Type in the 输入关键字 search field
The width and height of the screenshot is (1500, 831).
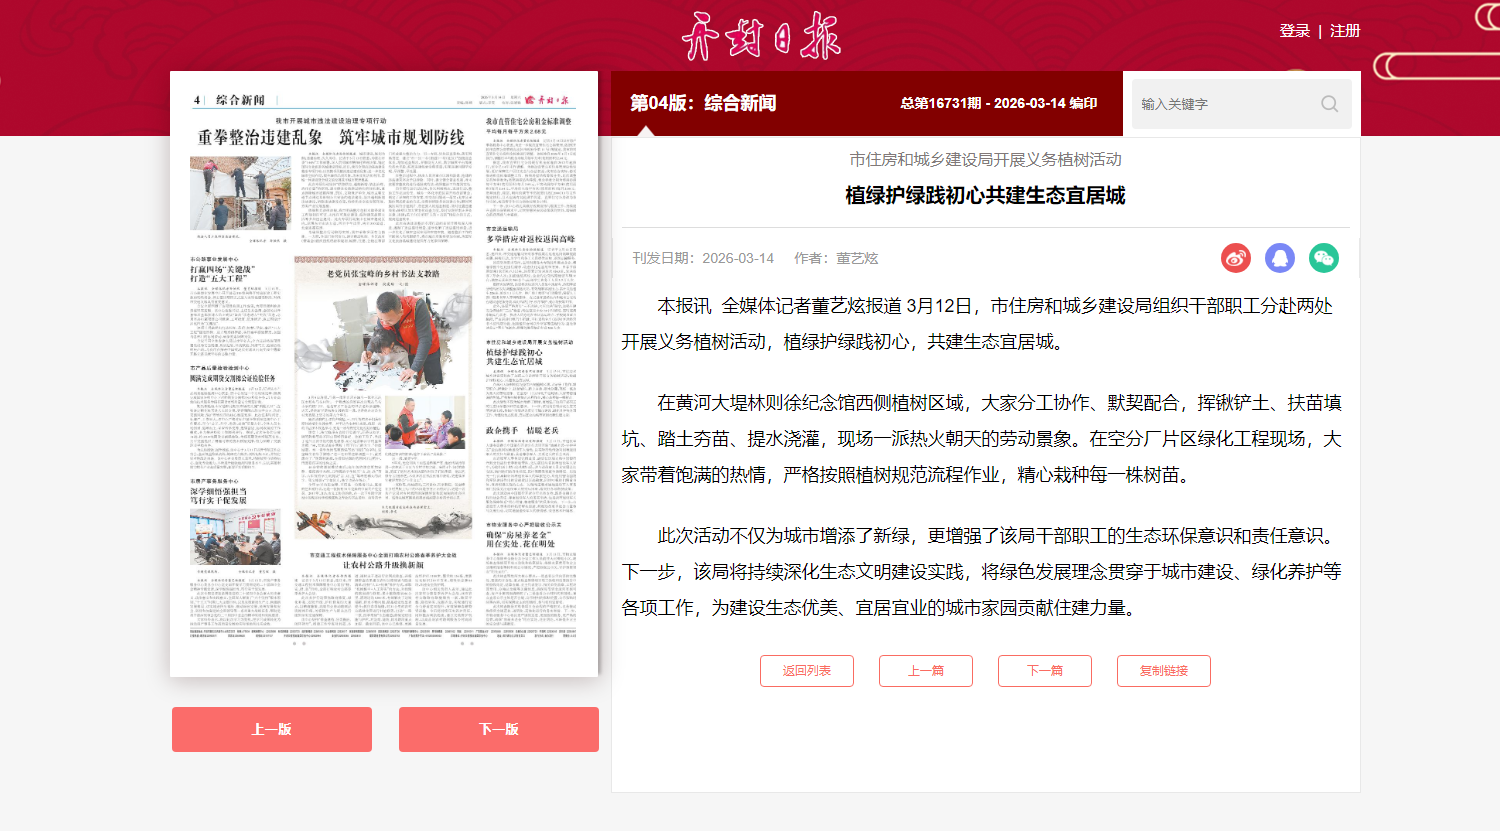point(1225,104)
